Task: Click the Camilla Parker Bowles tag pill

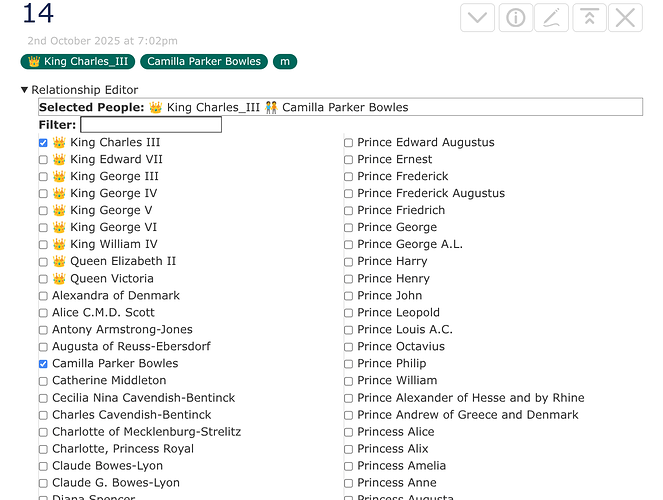Action: (x=204, y=62)
